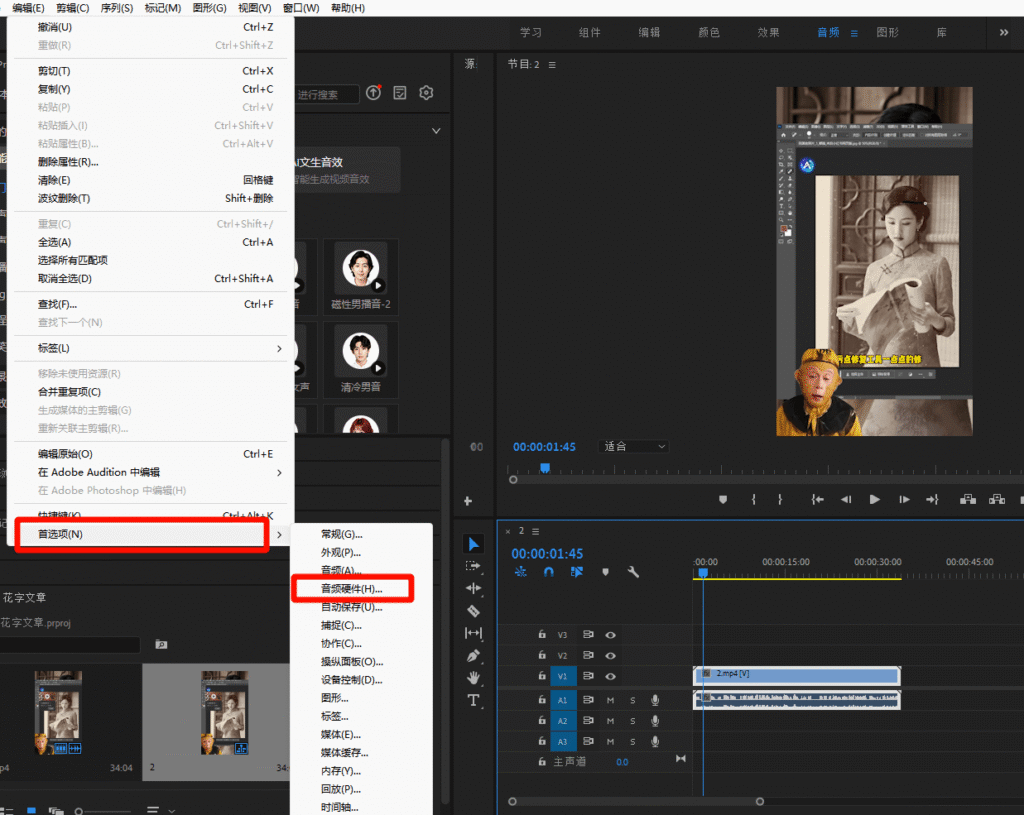Open the 适合 zoom level dropdown
Image resolution: width=1024 pixels, height=815 pixels.
(634, 446)
